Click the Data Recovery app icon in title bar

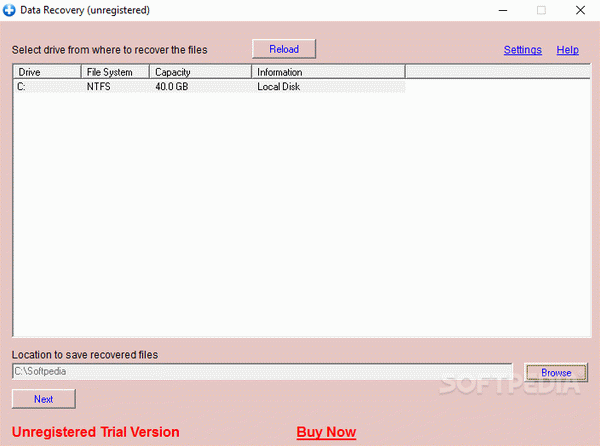(x=9, y=10)
